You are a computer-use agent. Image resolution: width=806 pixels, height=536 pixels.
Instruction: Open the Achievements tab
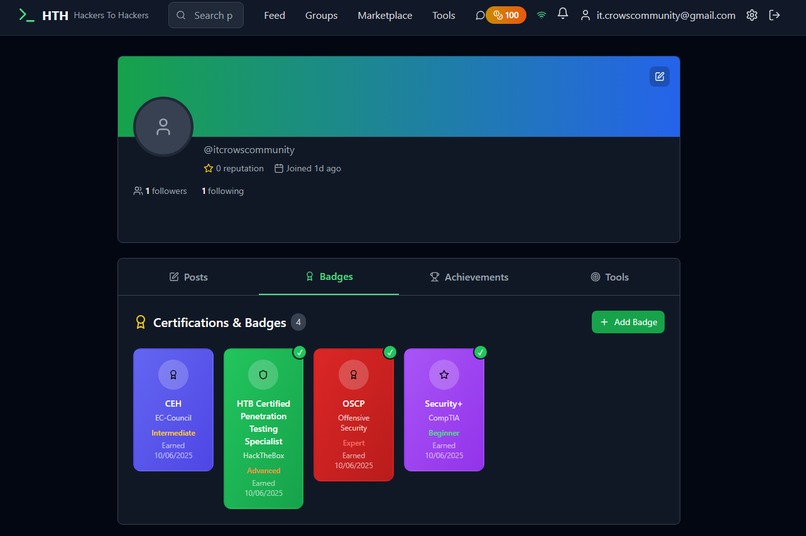[469, 277]
